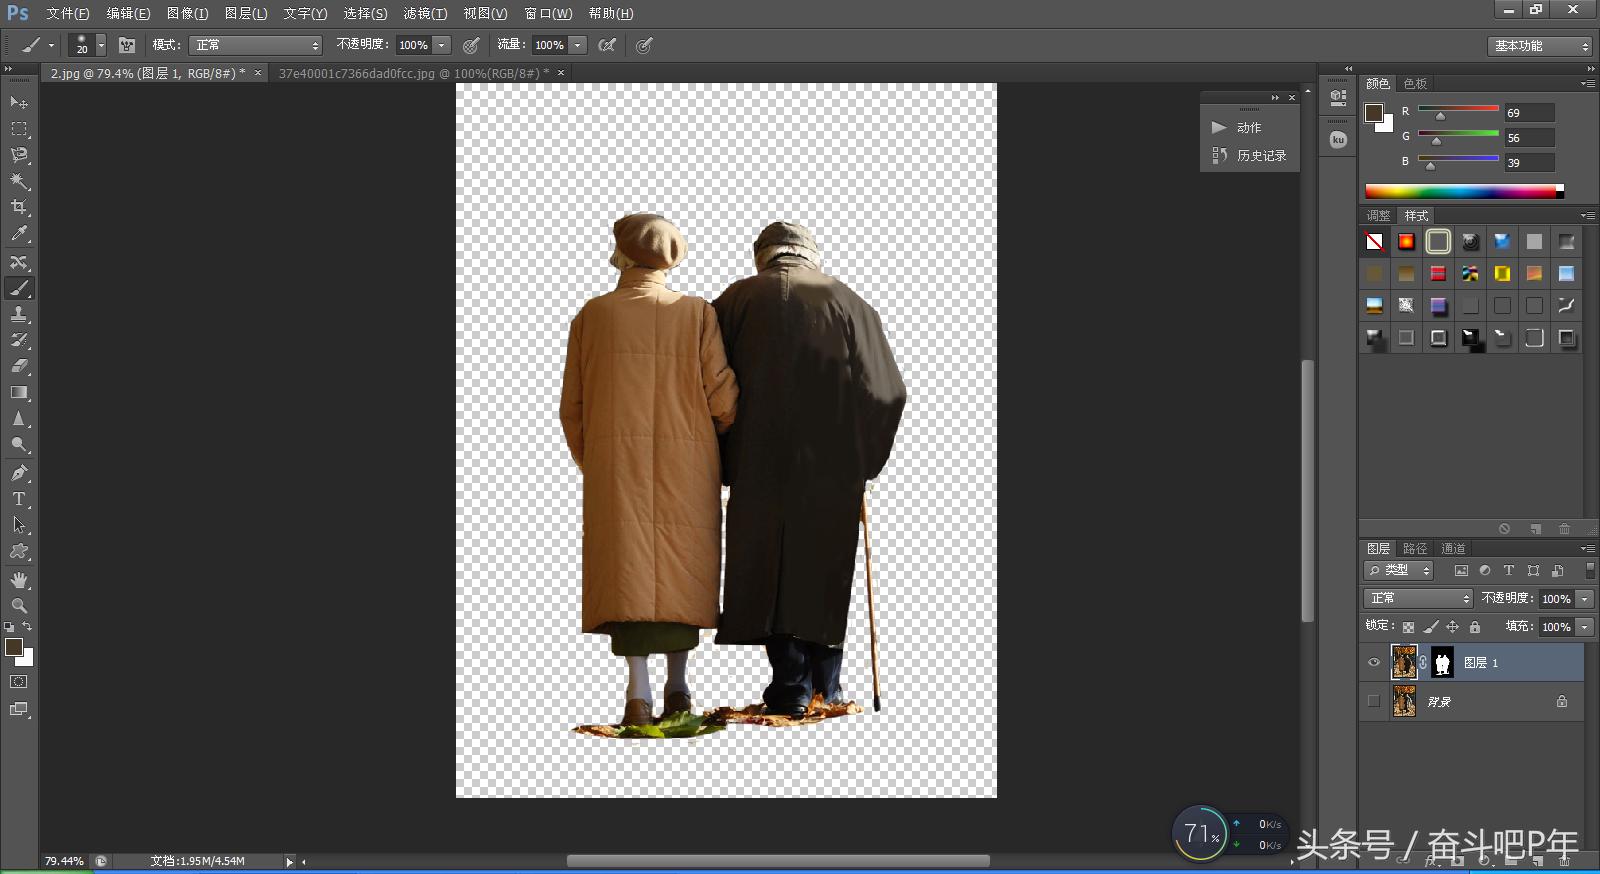1600x874 pixels.
Task: Open the brush blend mode 正常 dropdown
Action: (x=256, y=45)
